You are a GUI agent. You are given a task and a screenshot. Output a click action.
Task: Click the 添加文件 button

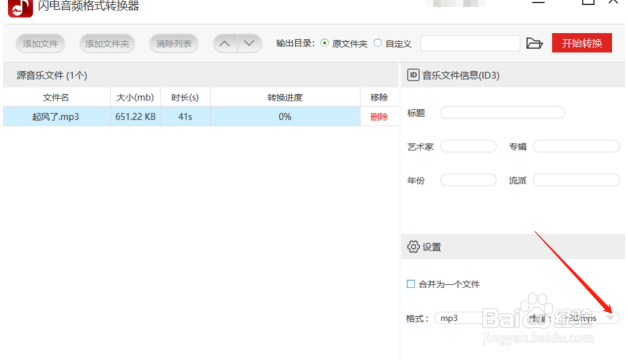tap(40, 44)
